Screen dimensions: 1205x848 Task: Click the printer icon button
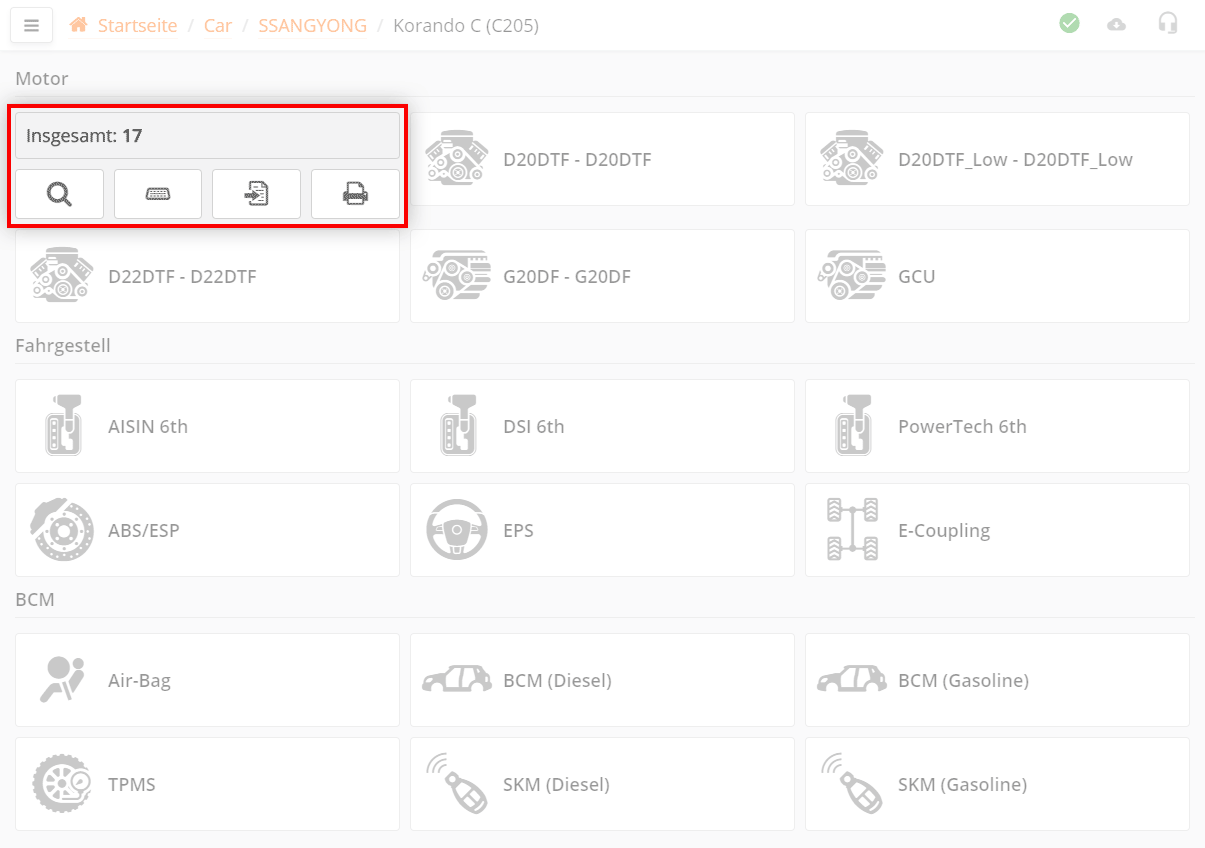click(355, 194)
